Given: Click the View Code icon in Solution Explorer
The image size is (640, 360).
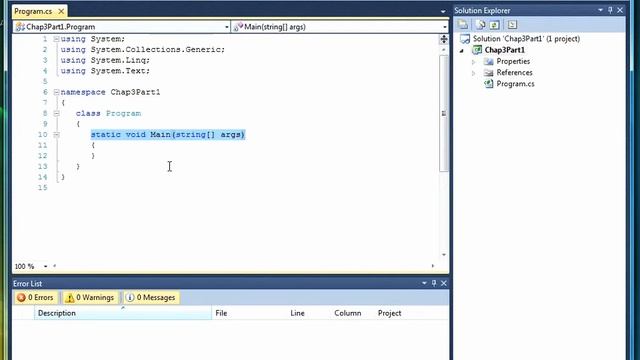Looking at the screenshot, I should (512, 24).
